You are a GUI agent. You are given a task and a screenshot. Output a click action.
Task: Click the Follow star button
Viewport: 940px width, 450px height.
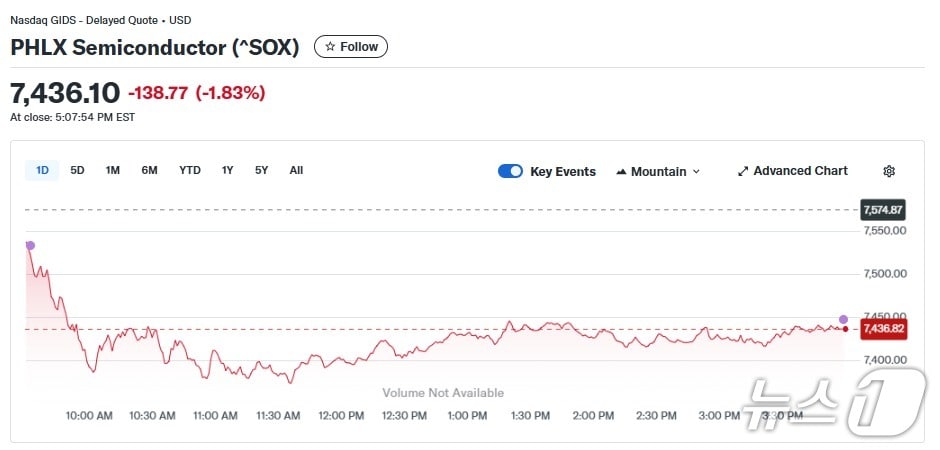point(351,47)
